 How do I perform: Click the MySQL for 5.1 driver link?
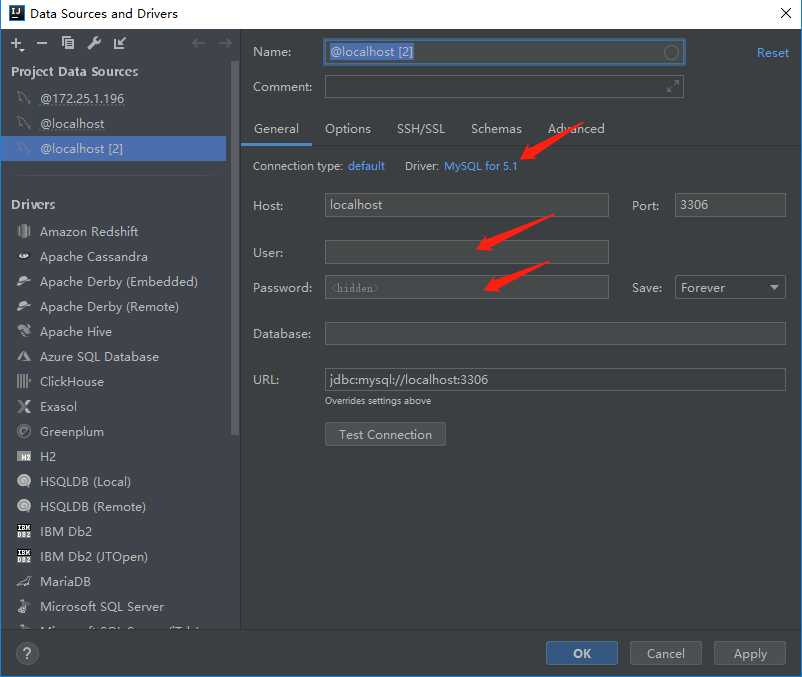pos(481,166)
